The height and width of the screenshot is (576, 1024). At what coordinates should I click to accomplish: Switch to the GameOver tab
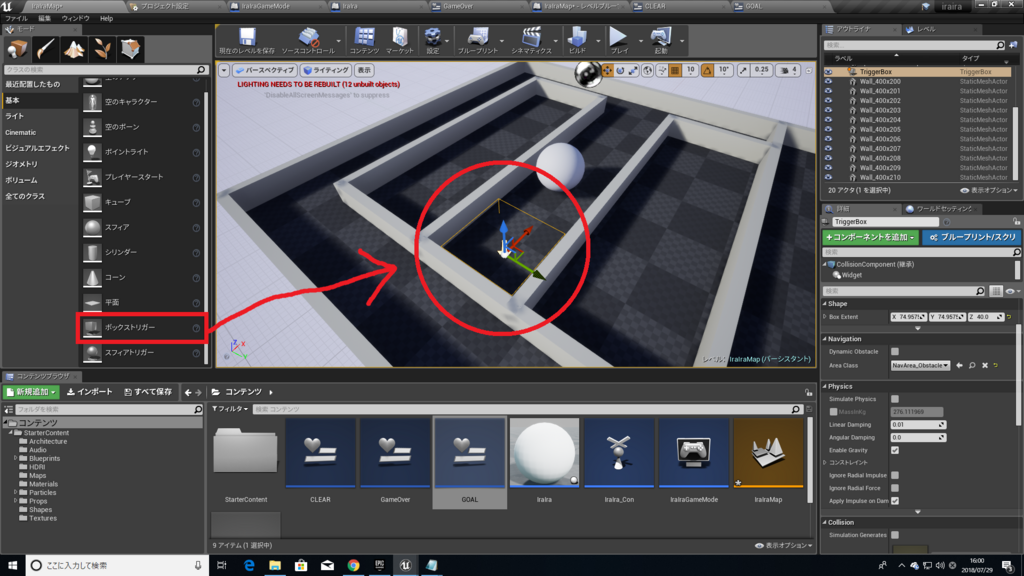click(457, 6)
